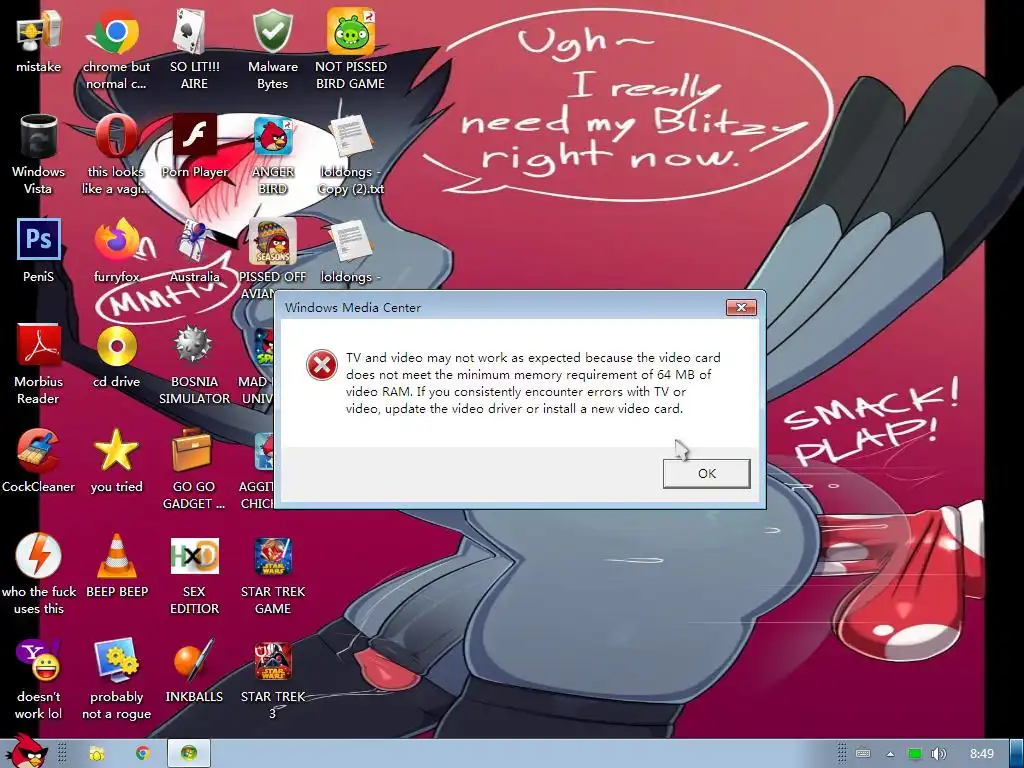
Task: Open the 'furryfox' Firefox shortcut
Action: coord(116,240)
